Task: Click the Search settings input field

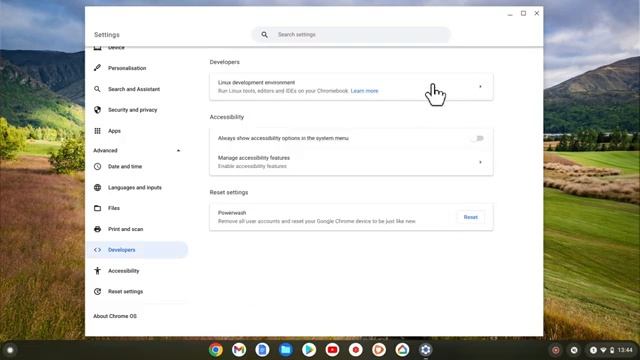Action: [x=351, y=35]
